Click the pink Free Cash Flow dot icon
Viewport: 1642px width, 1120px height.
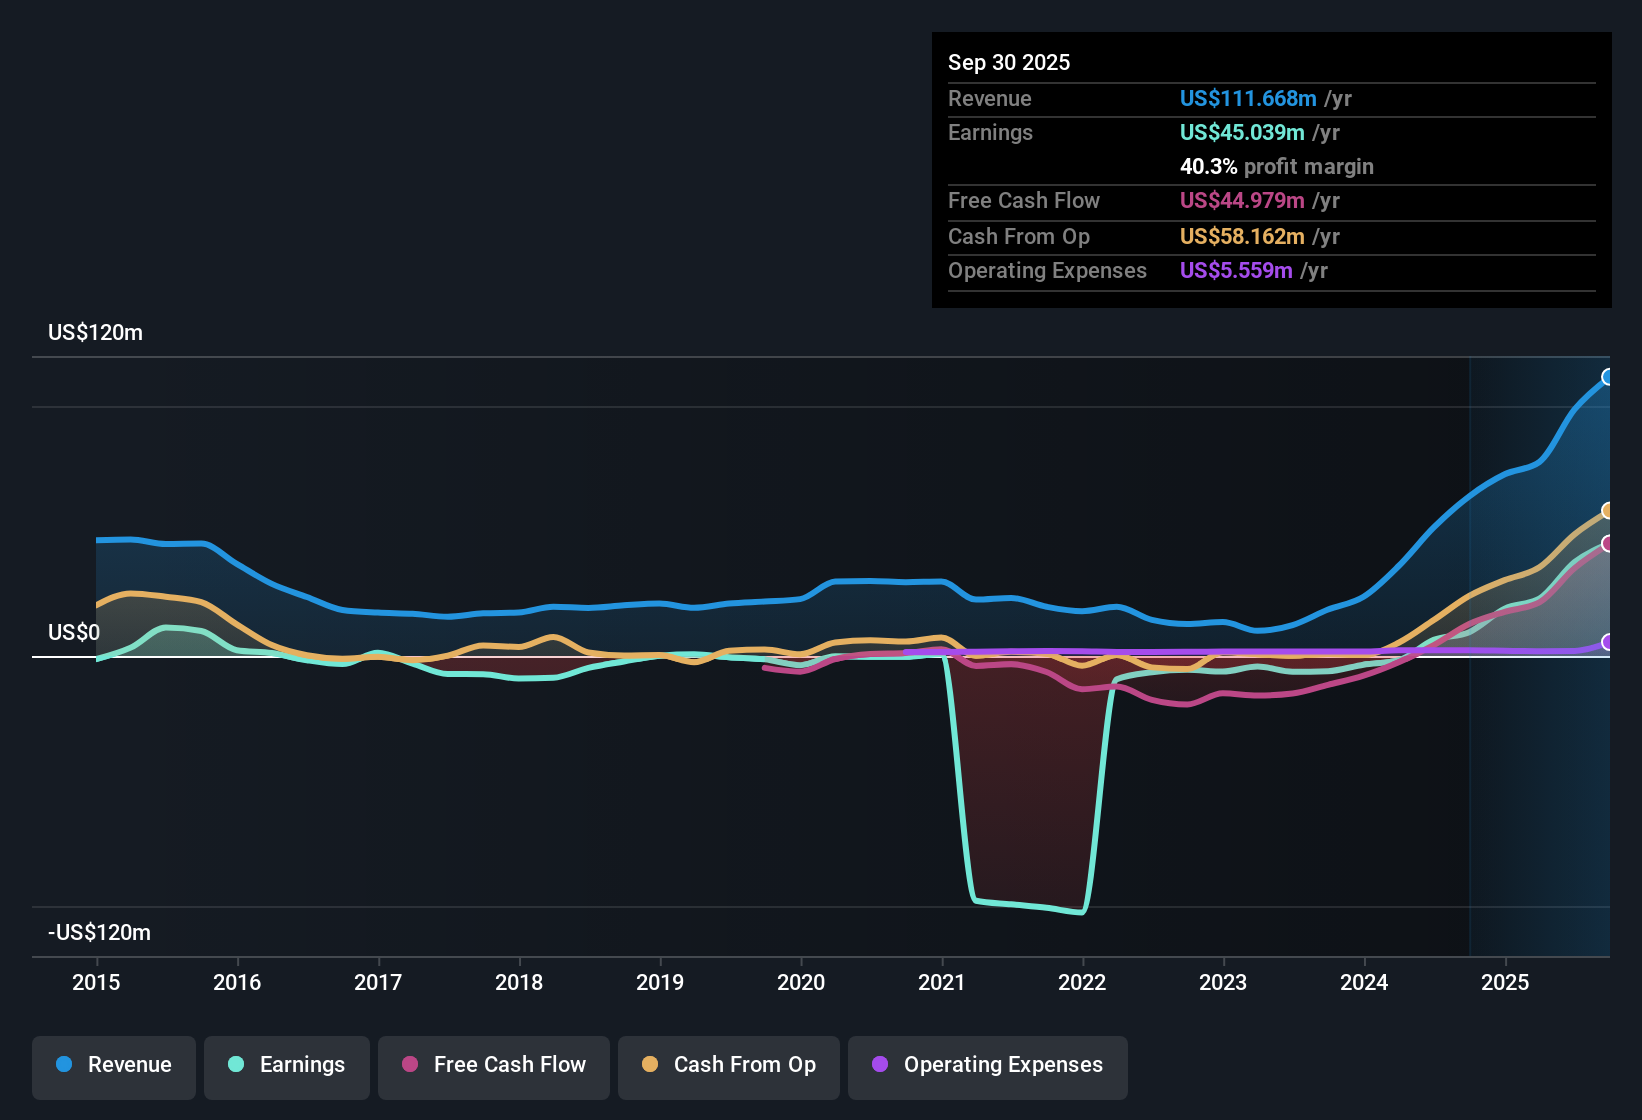408,1065
